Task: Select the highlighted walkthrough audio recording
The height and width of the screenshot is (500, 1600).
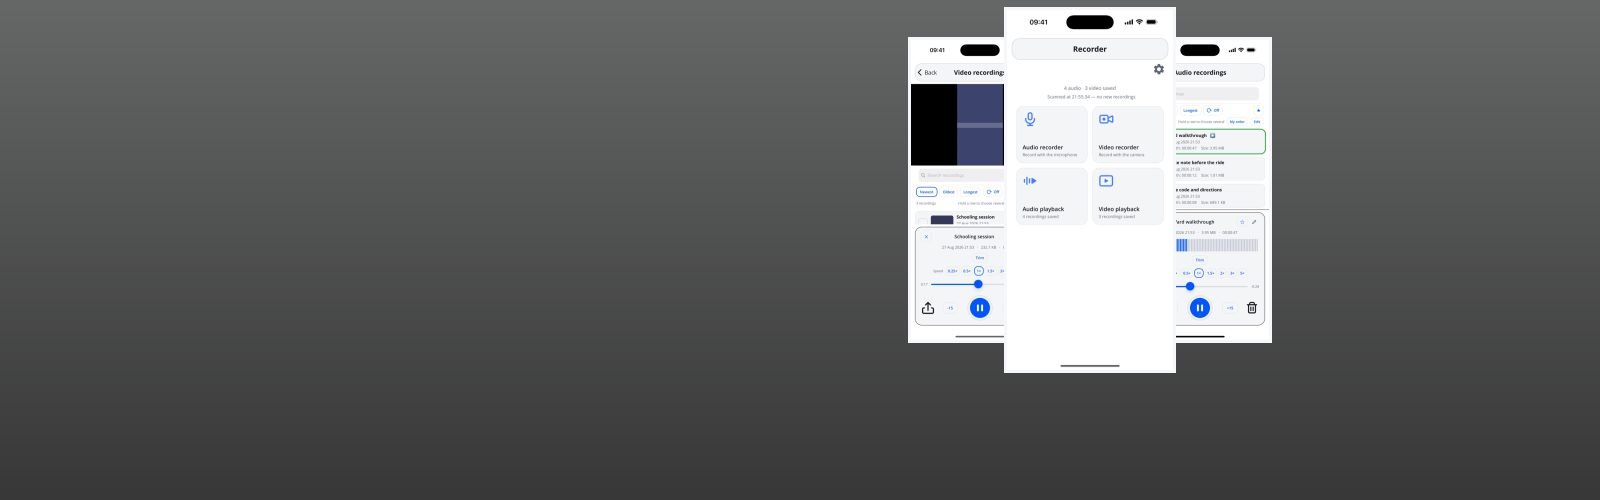Action: [1220, 141]
